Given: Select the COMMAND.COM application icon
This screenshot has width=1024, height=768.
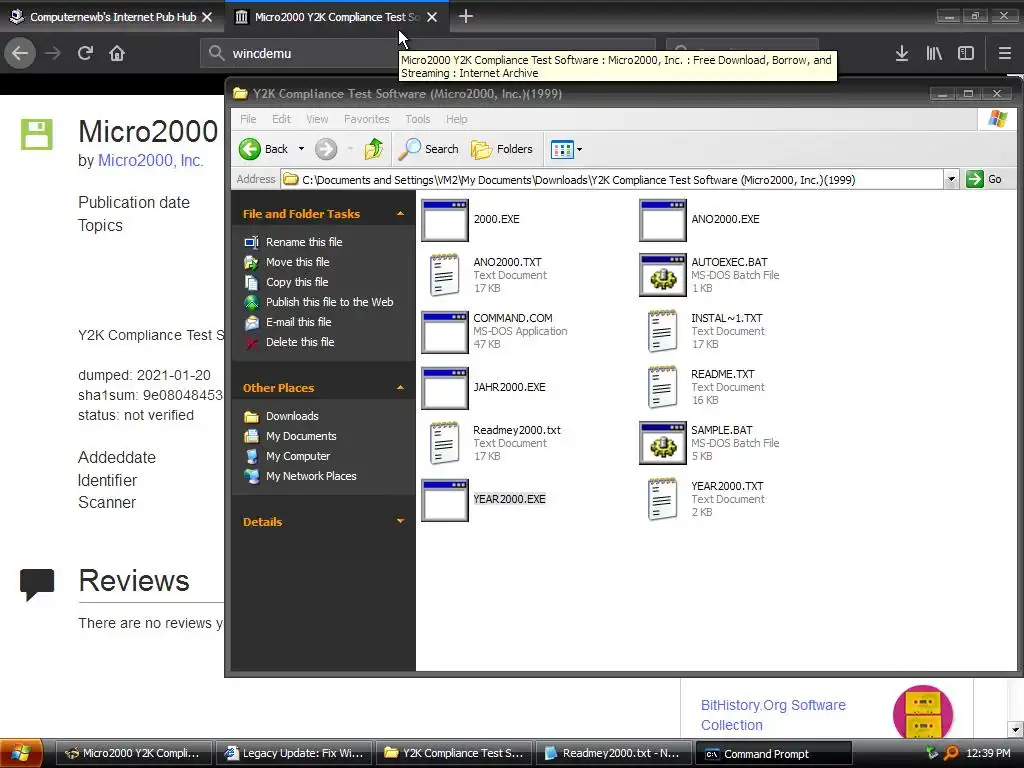Looking at the screenshot, I should click(x=445, y=332).
